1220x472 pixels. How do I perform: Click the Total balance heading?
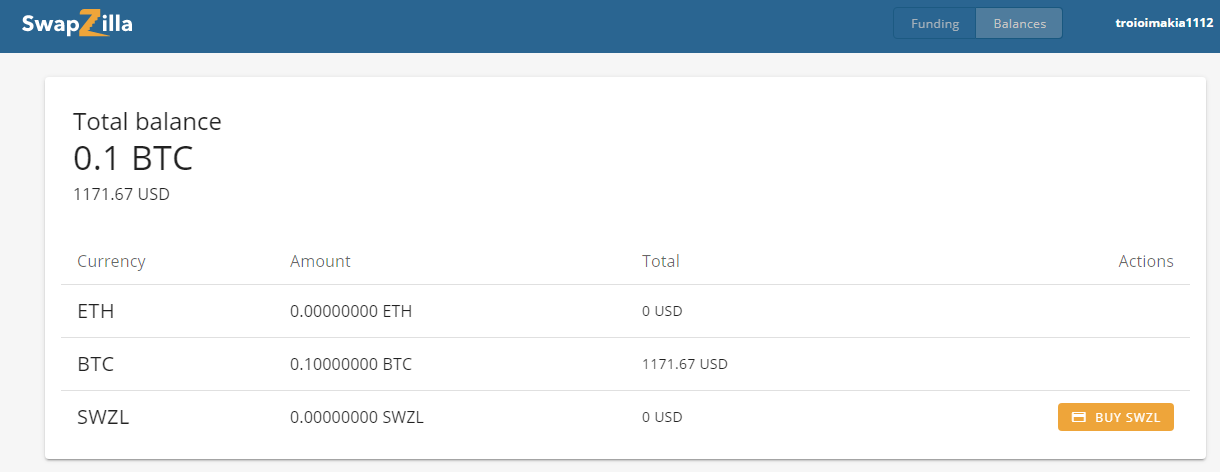point(147,122)
